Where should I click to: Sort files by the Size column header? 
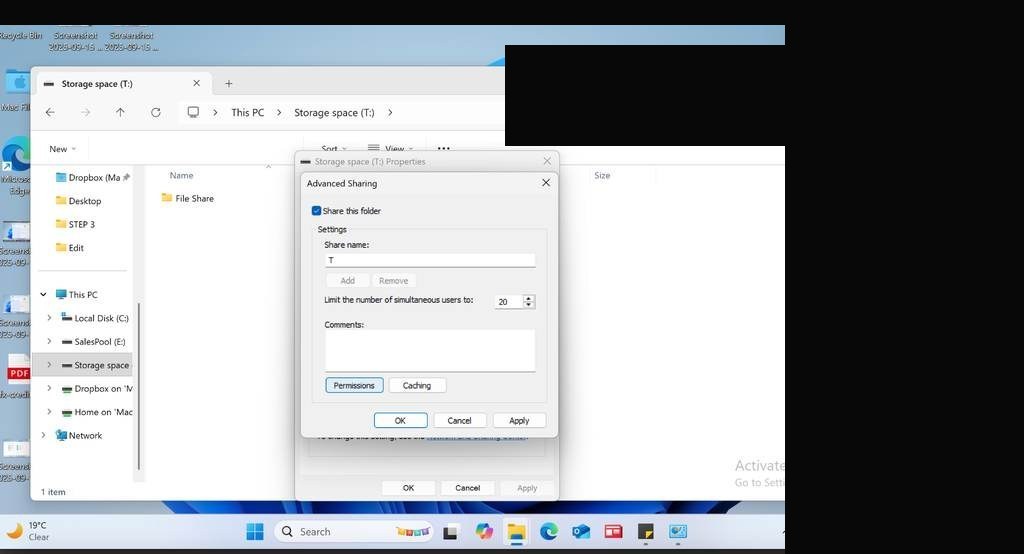(602, 175)
